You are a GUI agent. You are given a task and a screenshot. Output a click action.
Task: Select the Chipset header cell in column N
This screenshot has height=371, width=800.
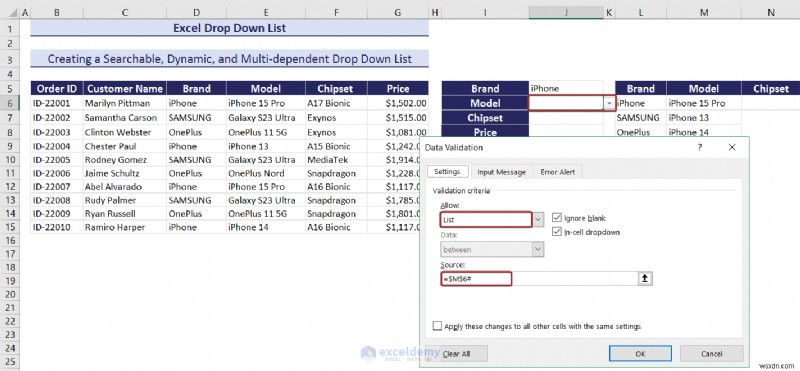[x=770, y=88]
